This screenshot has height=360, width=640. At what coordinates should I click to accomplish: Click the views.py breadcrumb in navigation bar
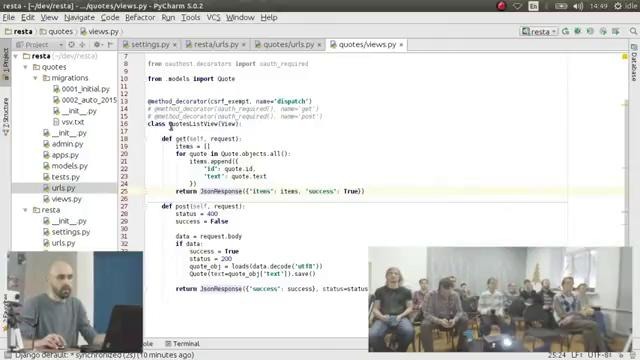100,31
